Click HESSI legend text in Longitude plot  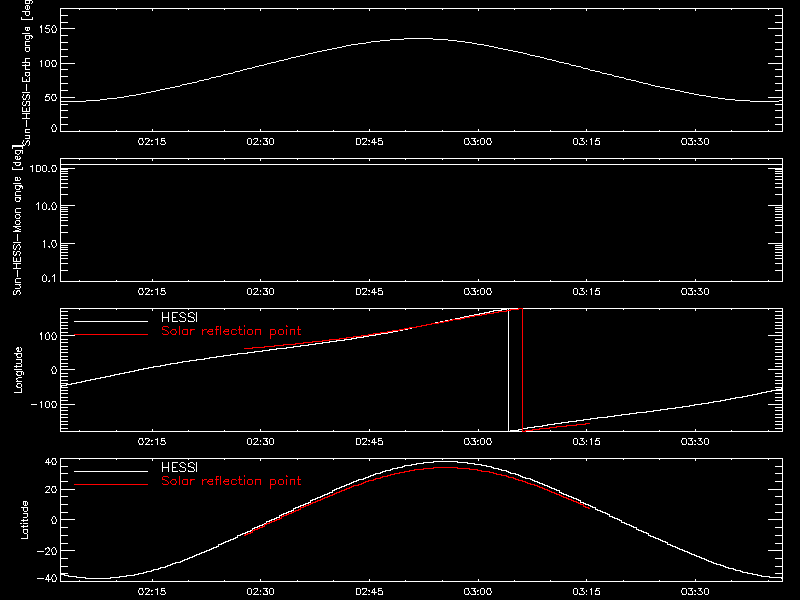coord(179,317)
